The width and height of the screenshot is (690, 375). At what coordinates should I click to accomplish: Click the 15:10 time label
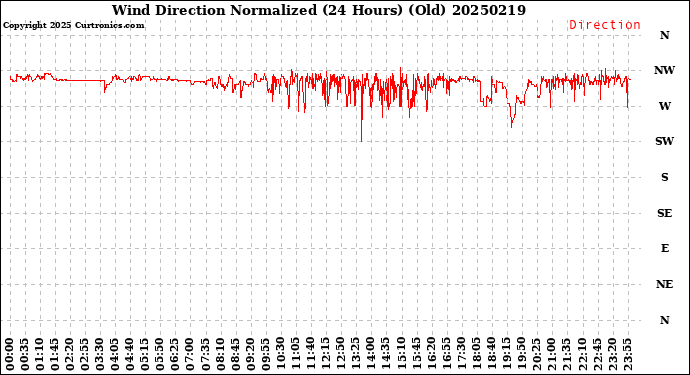click(401, 355)
